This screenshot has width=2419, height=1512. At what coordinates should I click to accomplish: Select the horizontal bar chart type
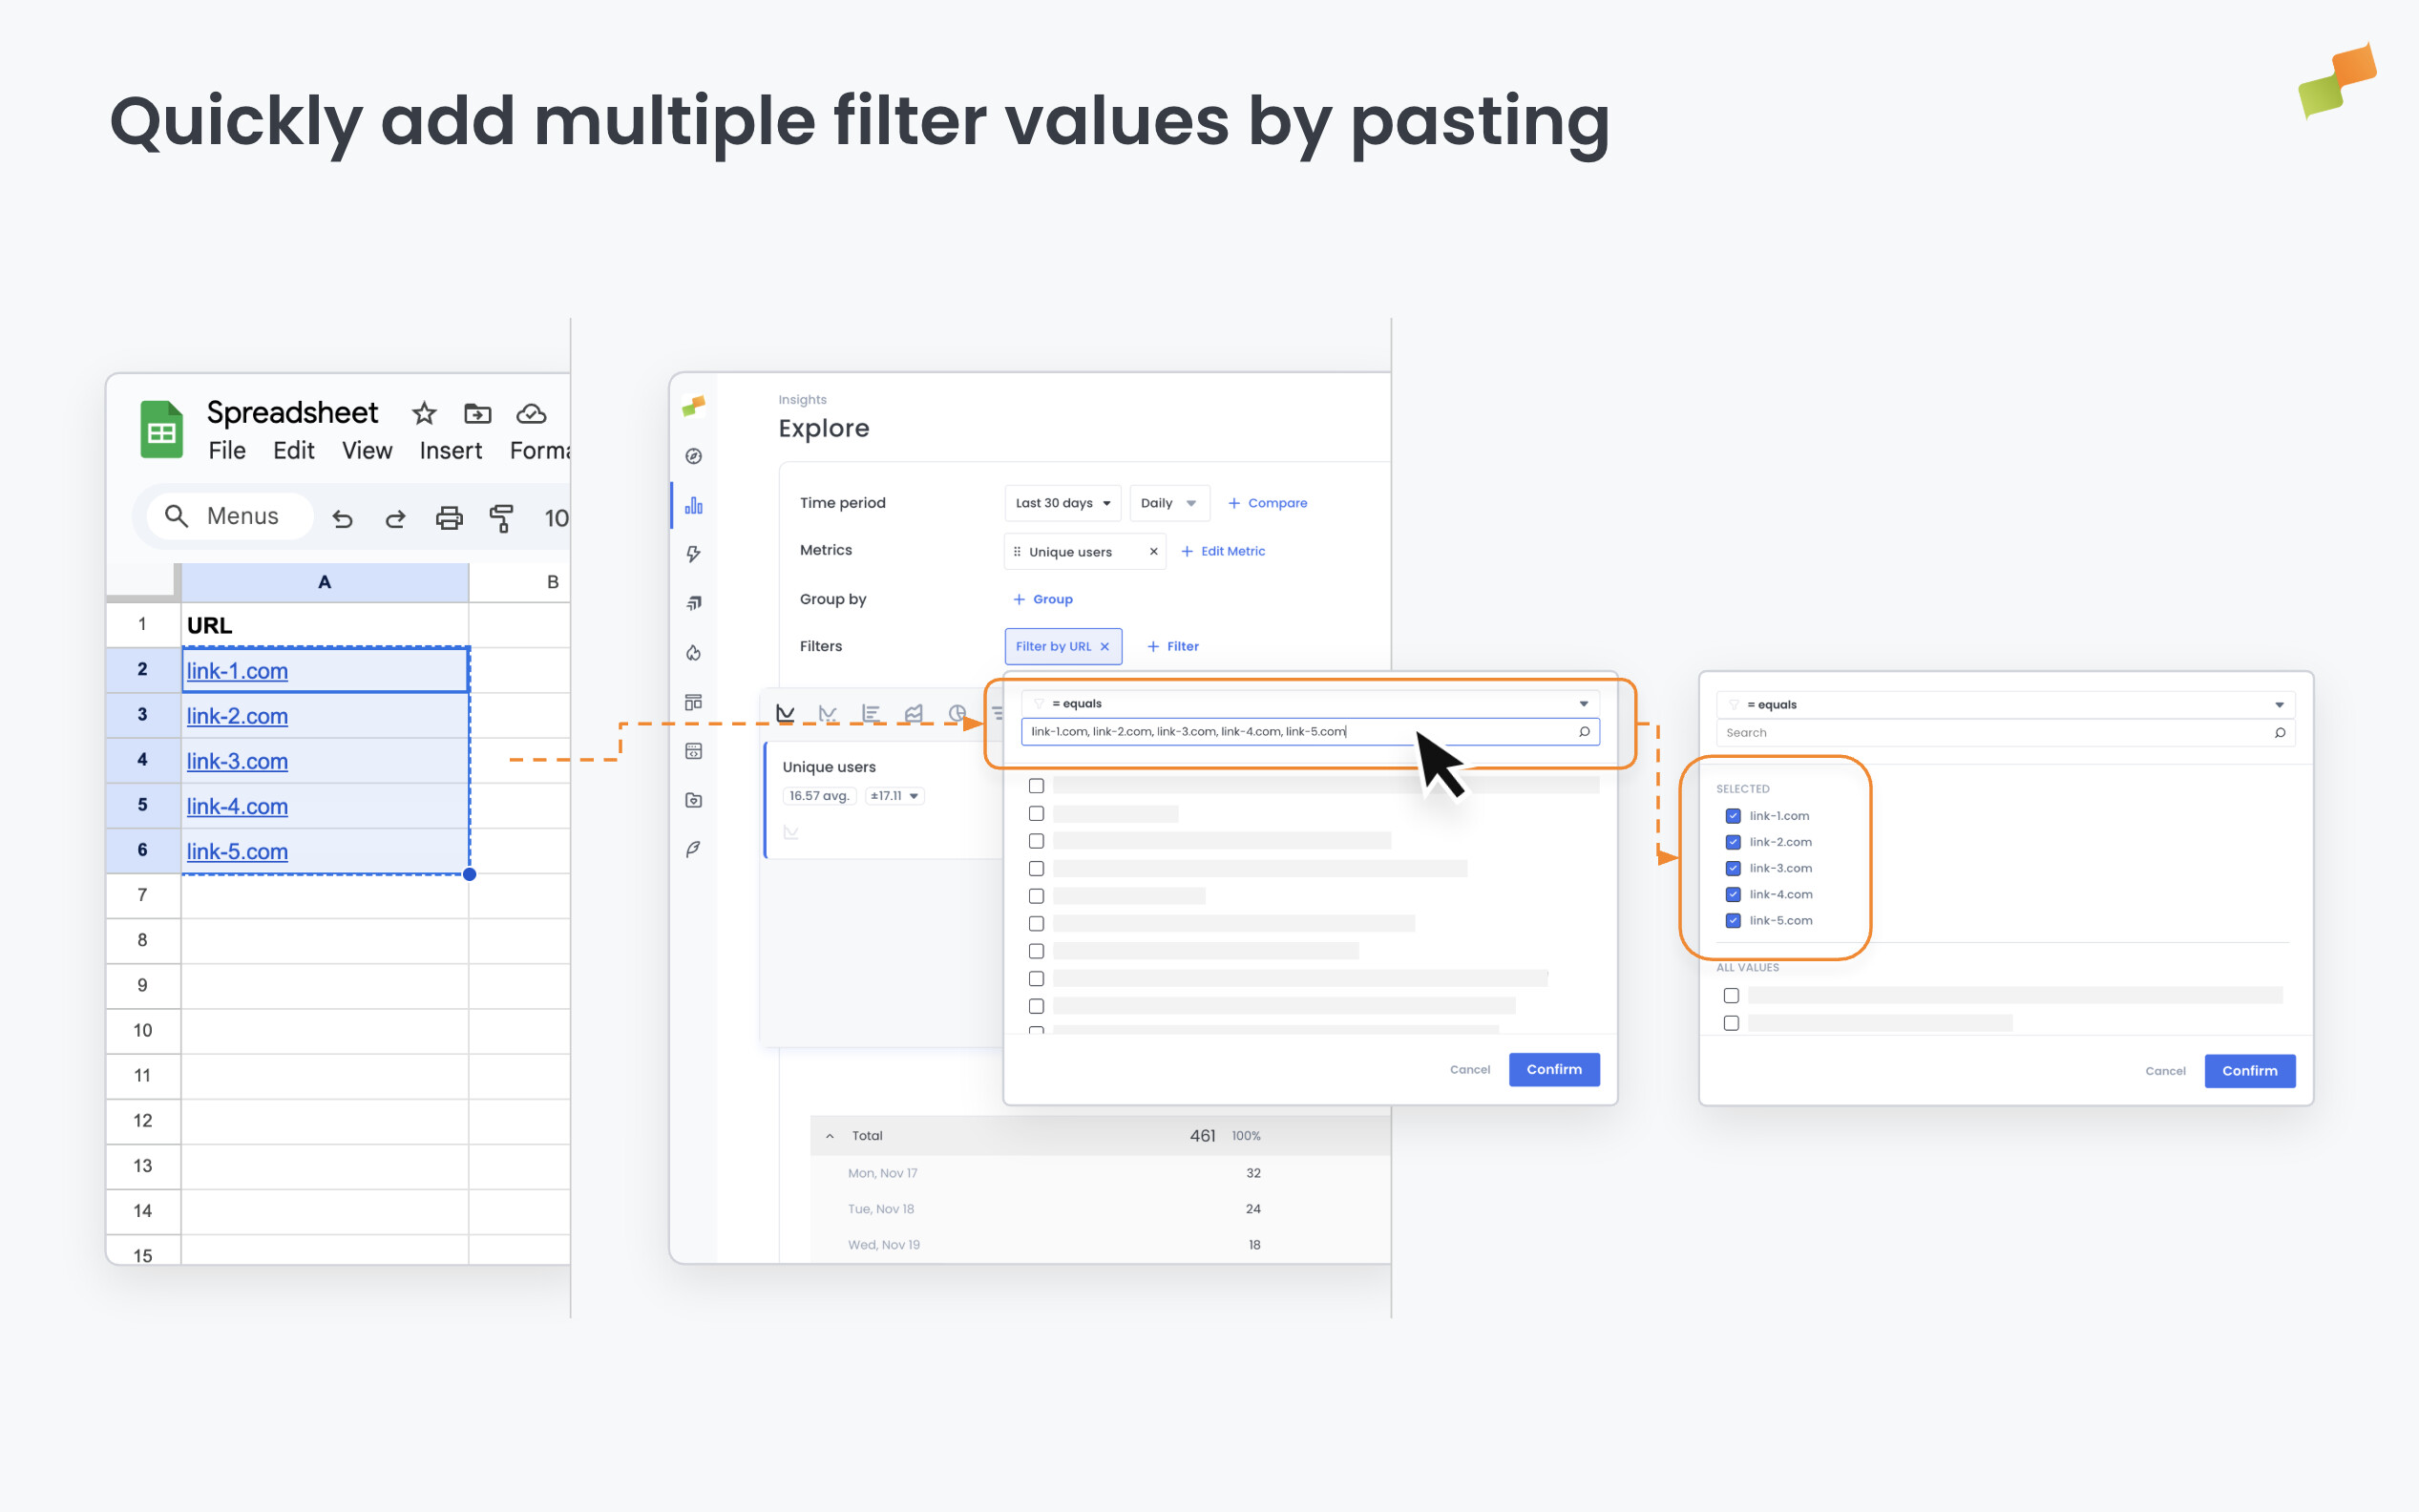[872, 713]
